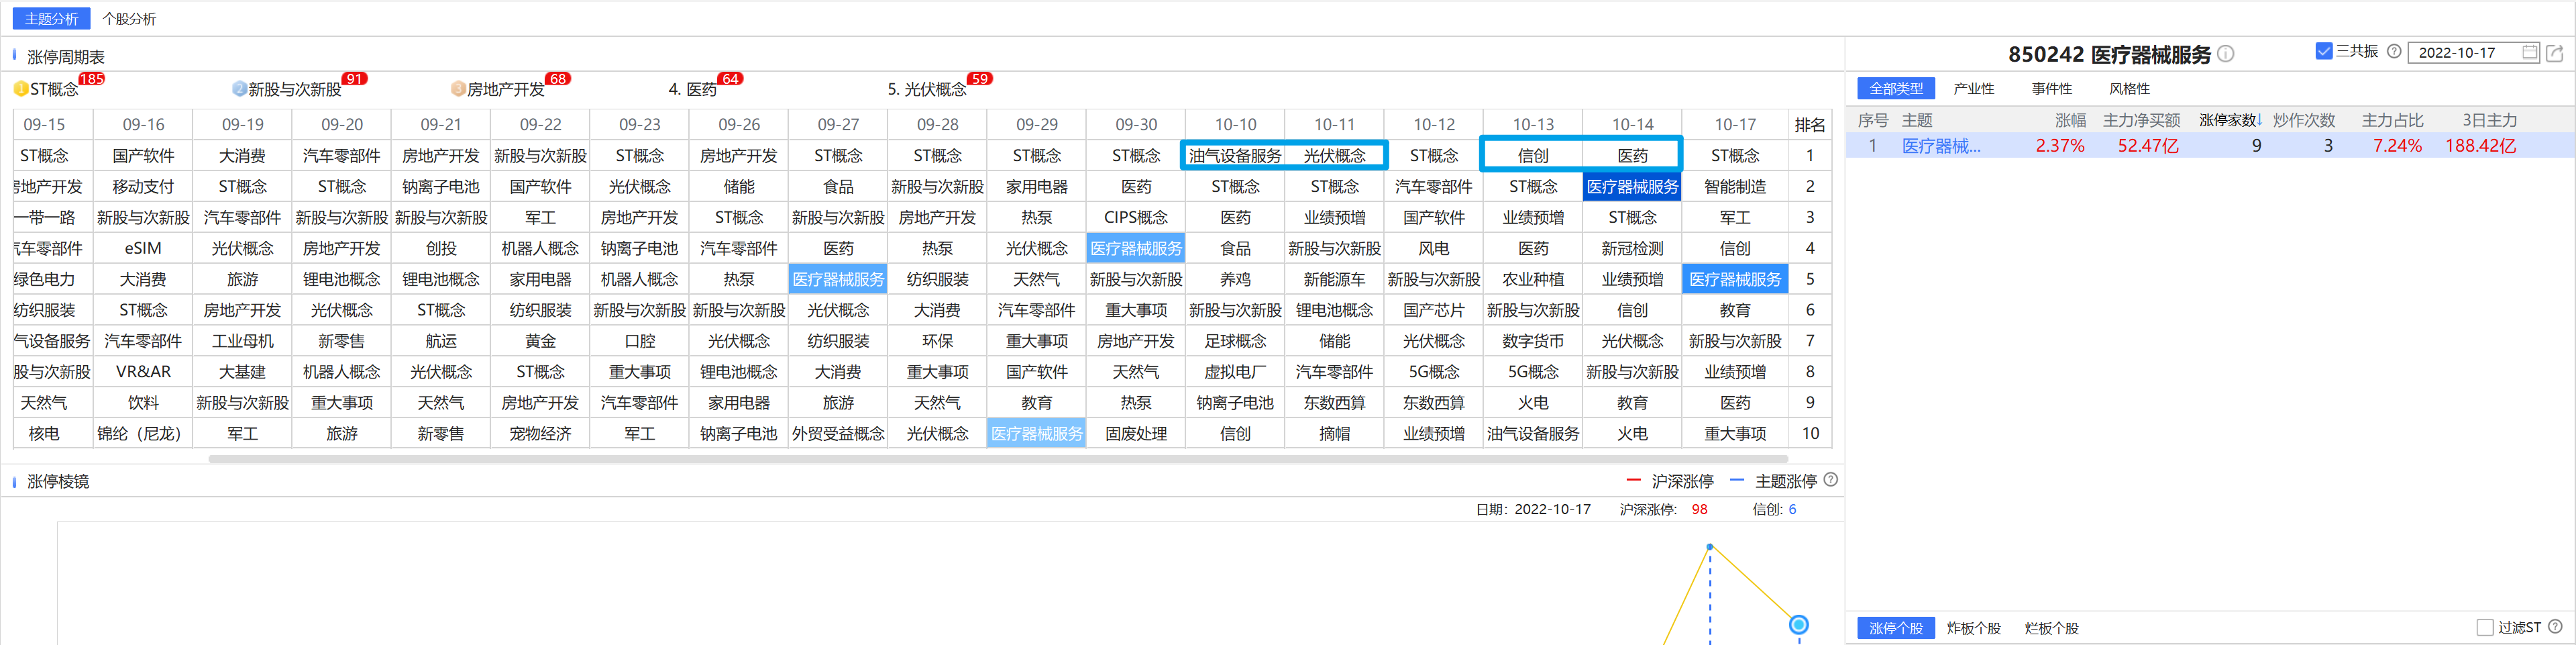Screen dimensions: 2576x645
Task: Click the 沪深涨停 legend entry
Action: point(1670,481)
